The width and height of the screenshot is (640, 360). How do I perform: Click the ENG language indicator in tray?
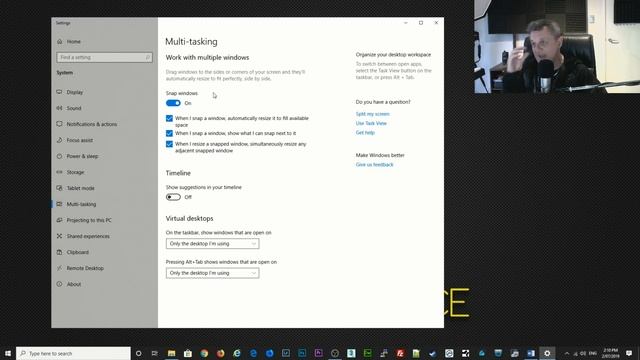[x=593, y=353]
